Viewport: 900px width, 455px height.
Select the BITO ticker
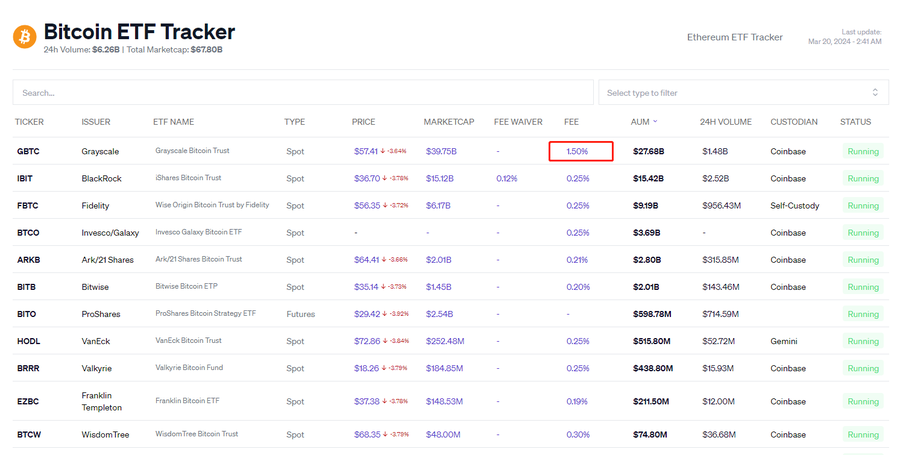pos(26,314)
